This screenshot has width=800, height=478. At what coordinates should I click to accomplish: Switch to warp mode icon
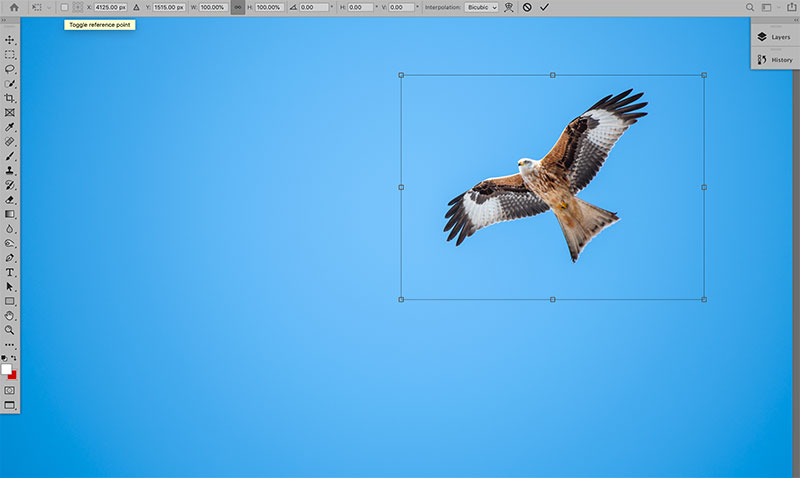click(509, 7)
